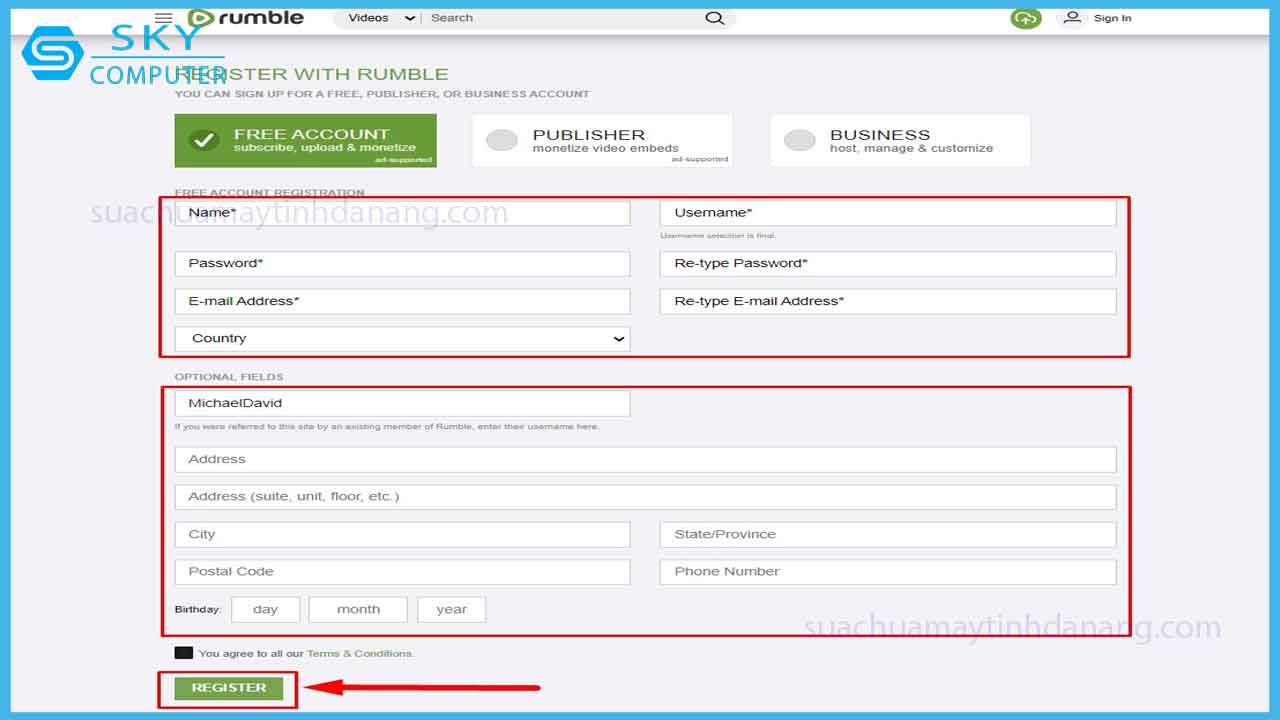This screenshot has height=720, width=1280.
Task: Select the Business account option
Action: 900,140
